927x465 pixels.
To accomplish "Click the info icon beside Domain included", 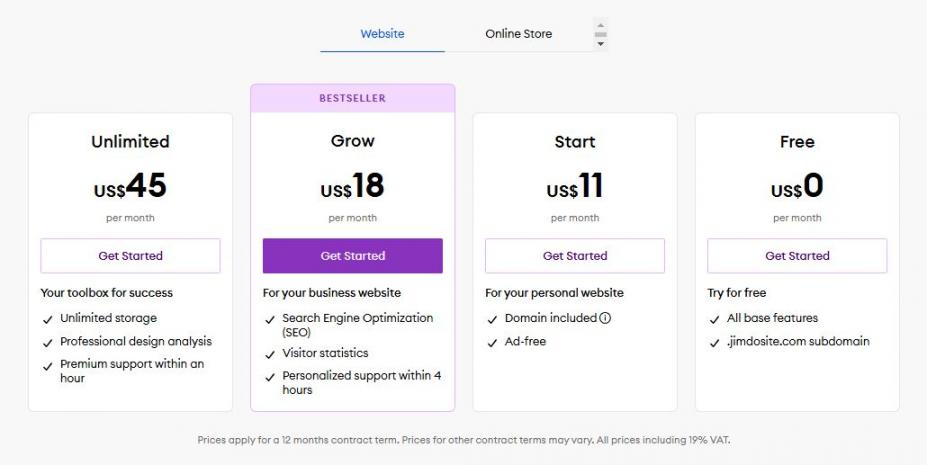I will coord(605,318).
